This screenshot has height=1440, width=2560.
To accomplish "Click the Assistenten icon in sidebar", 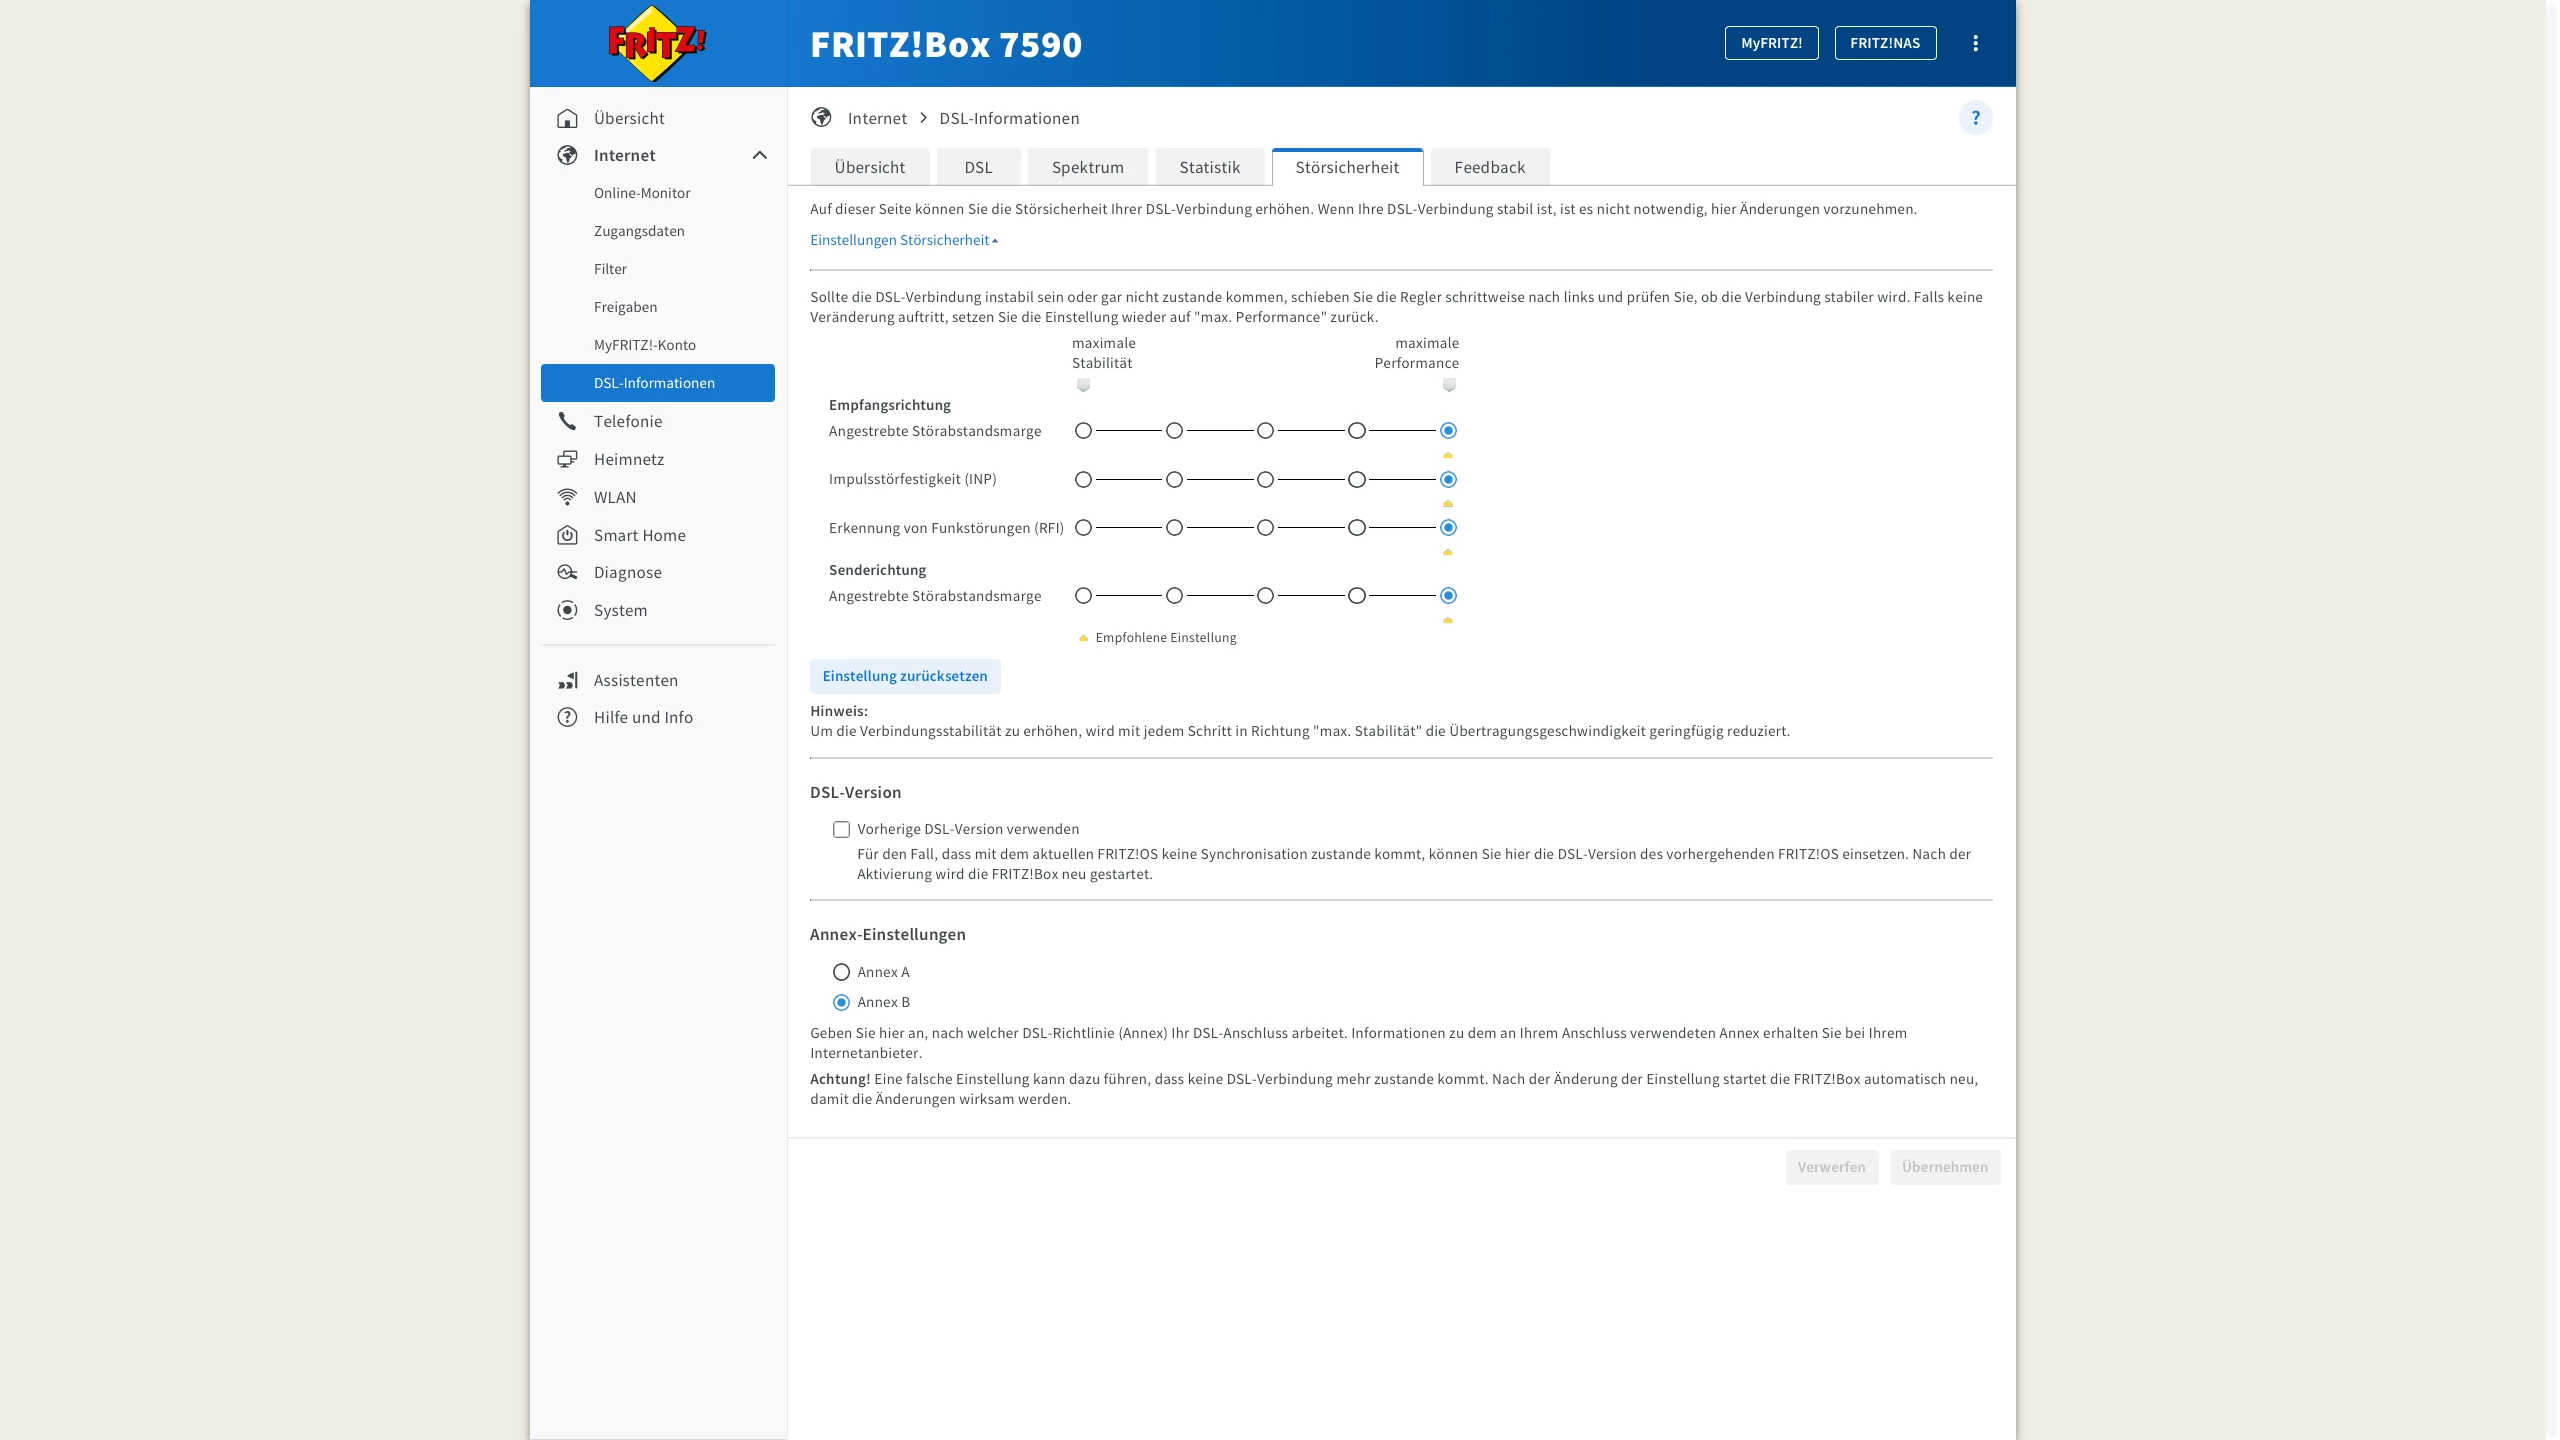I will pyautogui.click(x=567, y=680).
